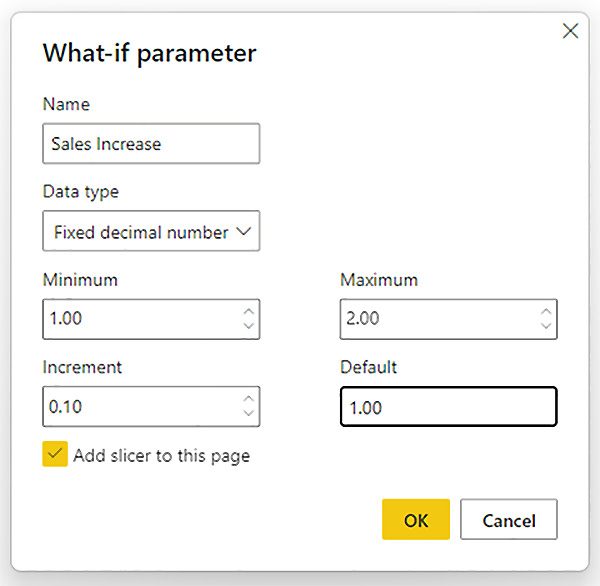Click the Name field containing Sales Increase

[x=151, y=144]
